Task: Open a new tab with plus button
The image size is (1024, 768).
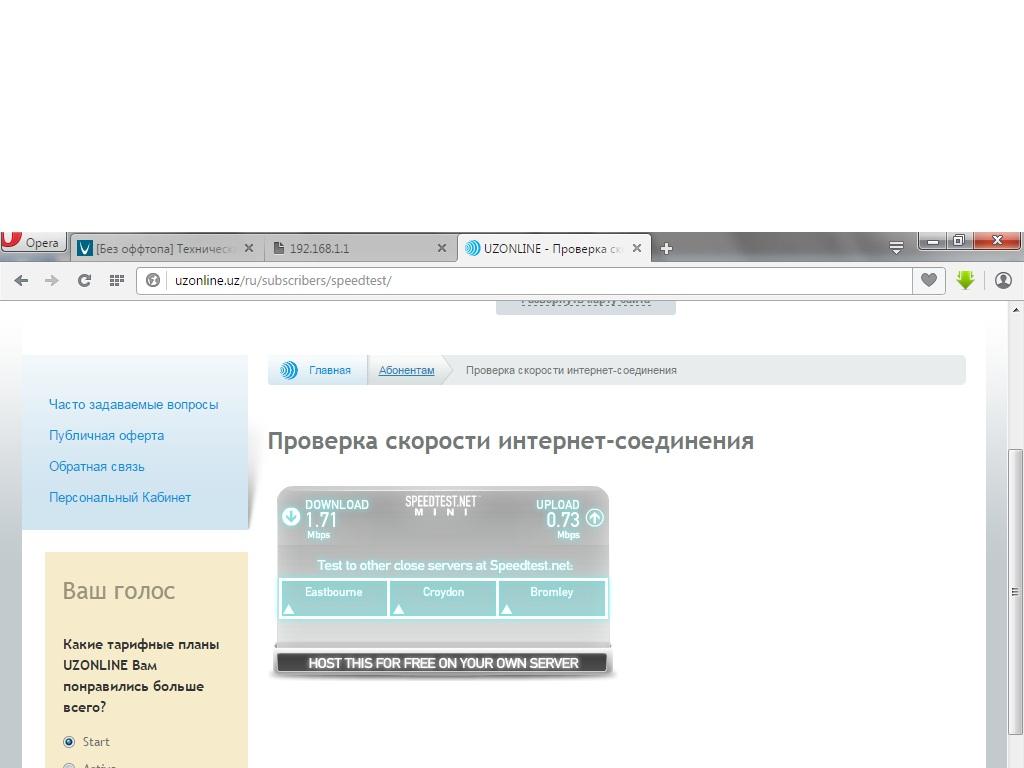Action: pyautogui.click(x=666, y=248)
